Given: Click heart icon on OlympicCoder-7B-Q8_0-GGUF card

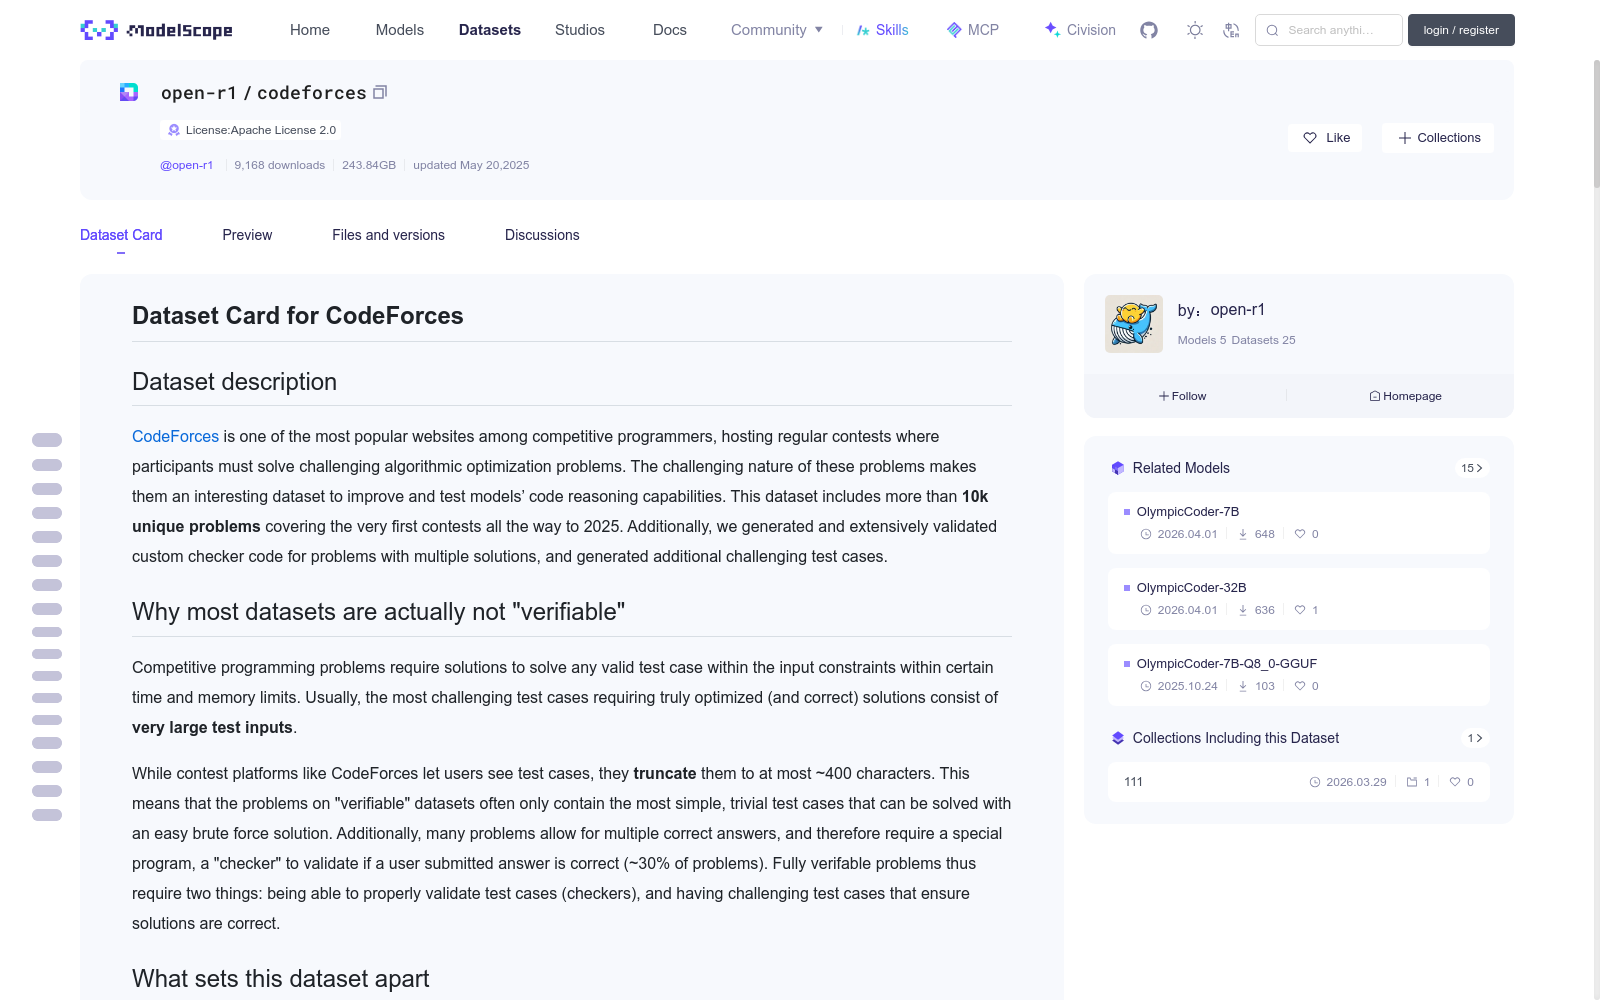Looking at the screenshot, I should (x=1300, y=686).
